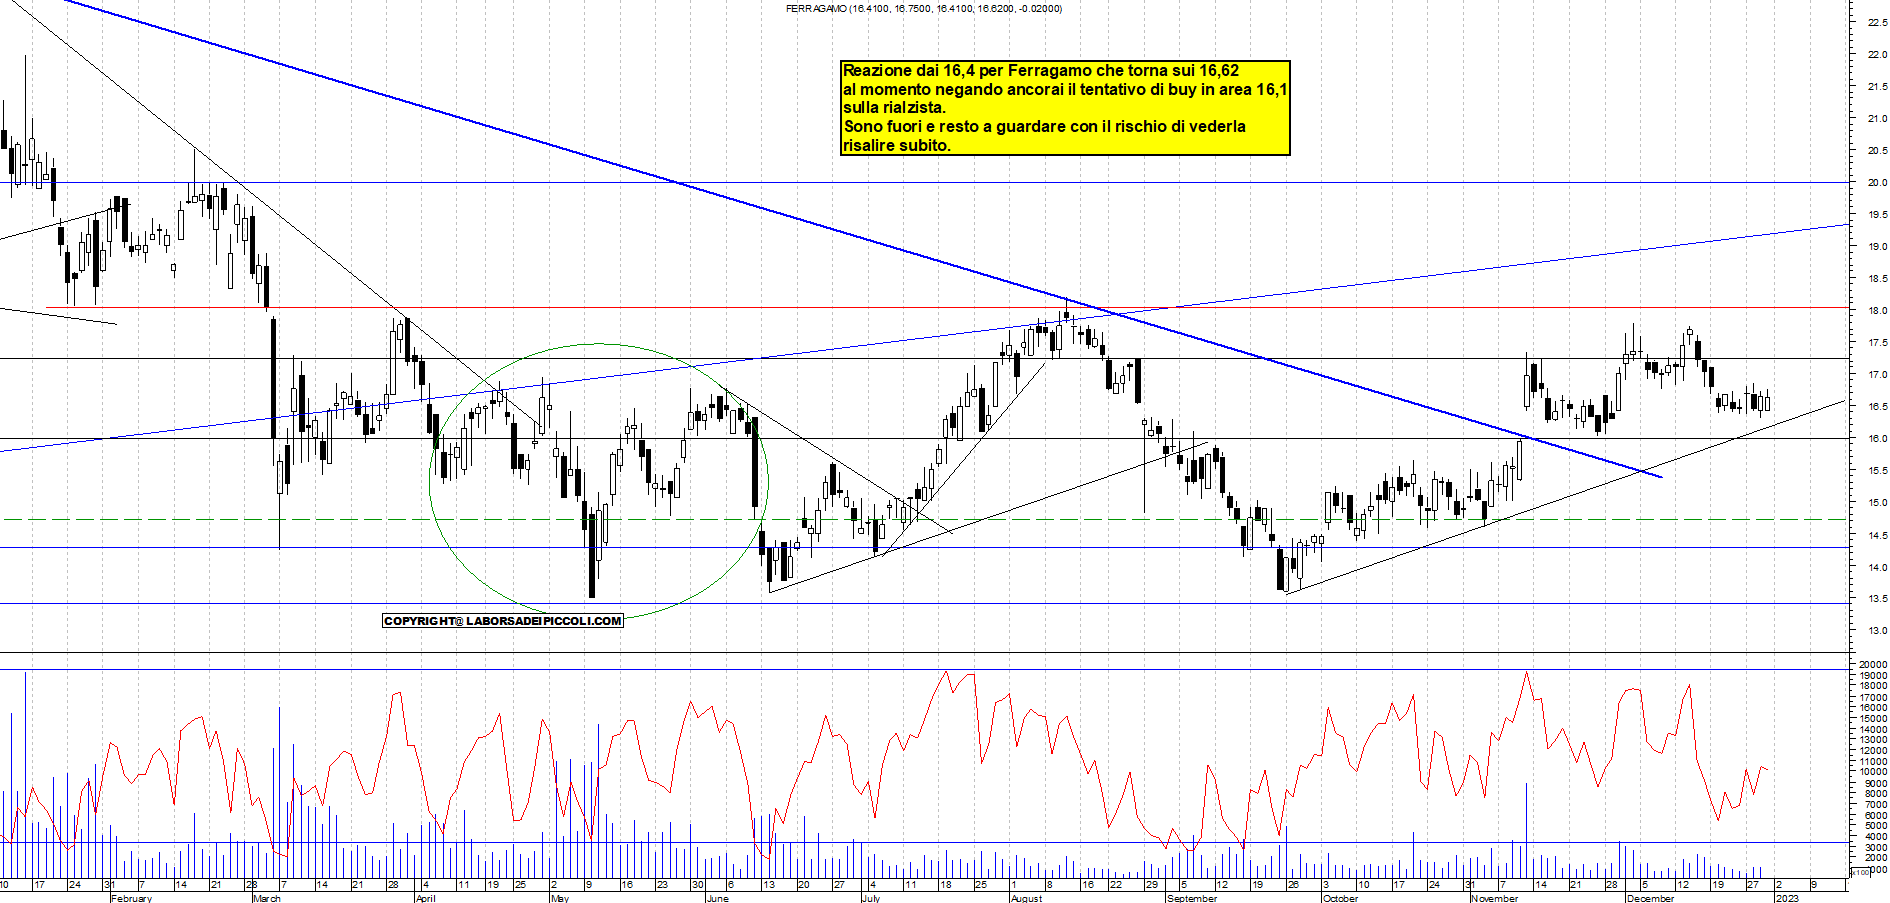Click the 16.0 price axis label
The height and width of the screenshot is (903, 1890).
tap(1877, 439)
